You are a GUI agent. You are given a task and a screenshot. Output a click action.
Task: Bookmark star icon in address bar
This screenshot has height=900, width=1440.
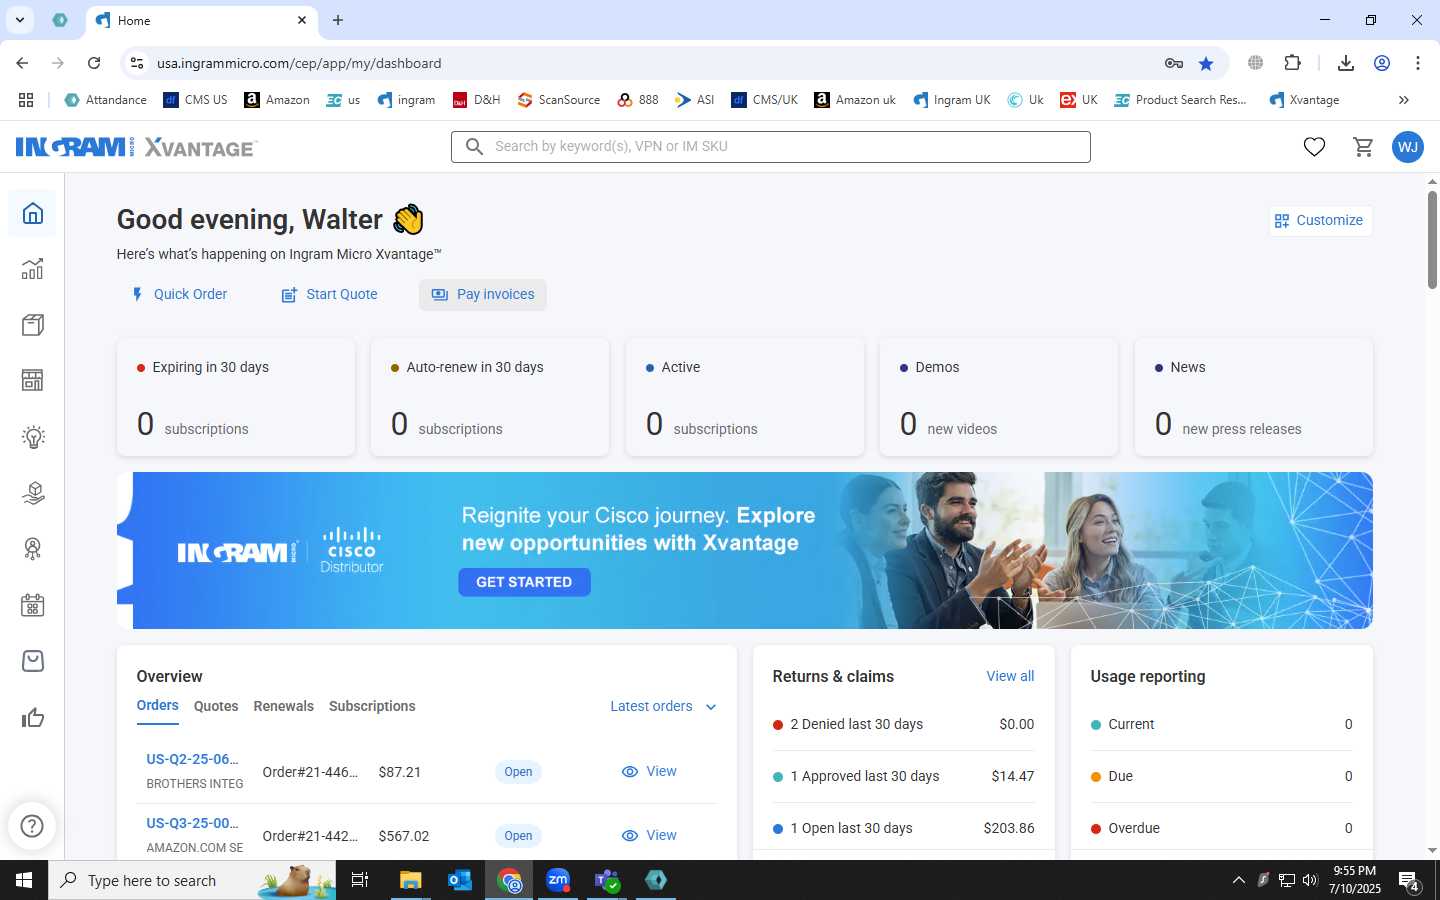1206,63
